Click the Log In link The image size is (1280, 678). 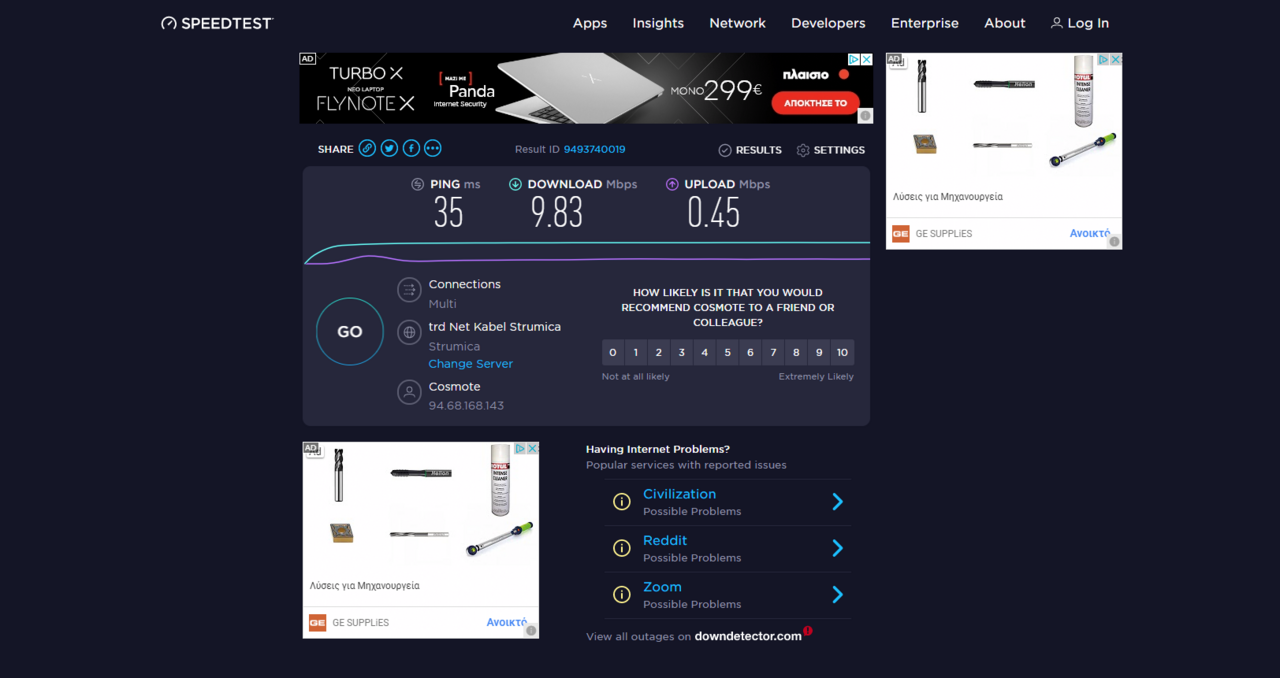tap(1088, 23)
